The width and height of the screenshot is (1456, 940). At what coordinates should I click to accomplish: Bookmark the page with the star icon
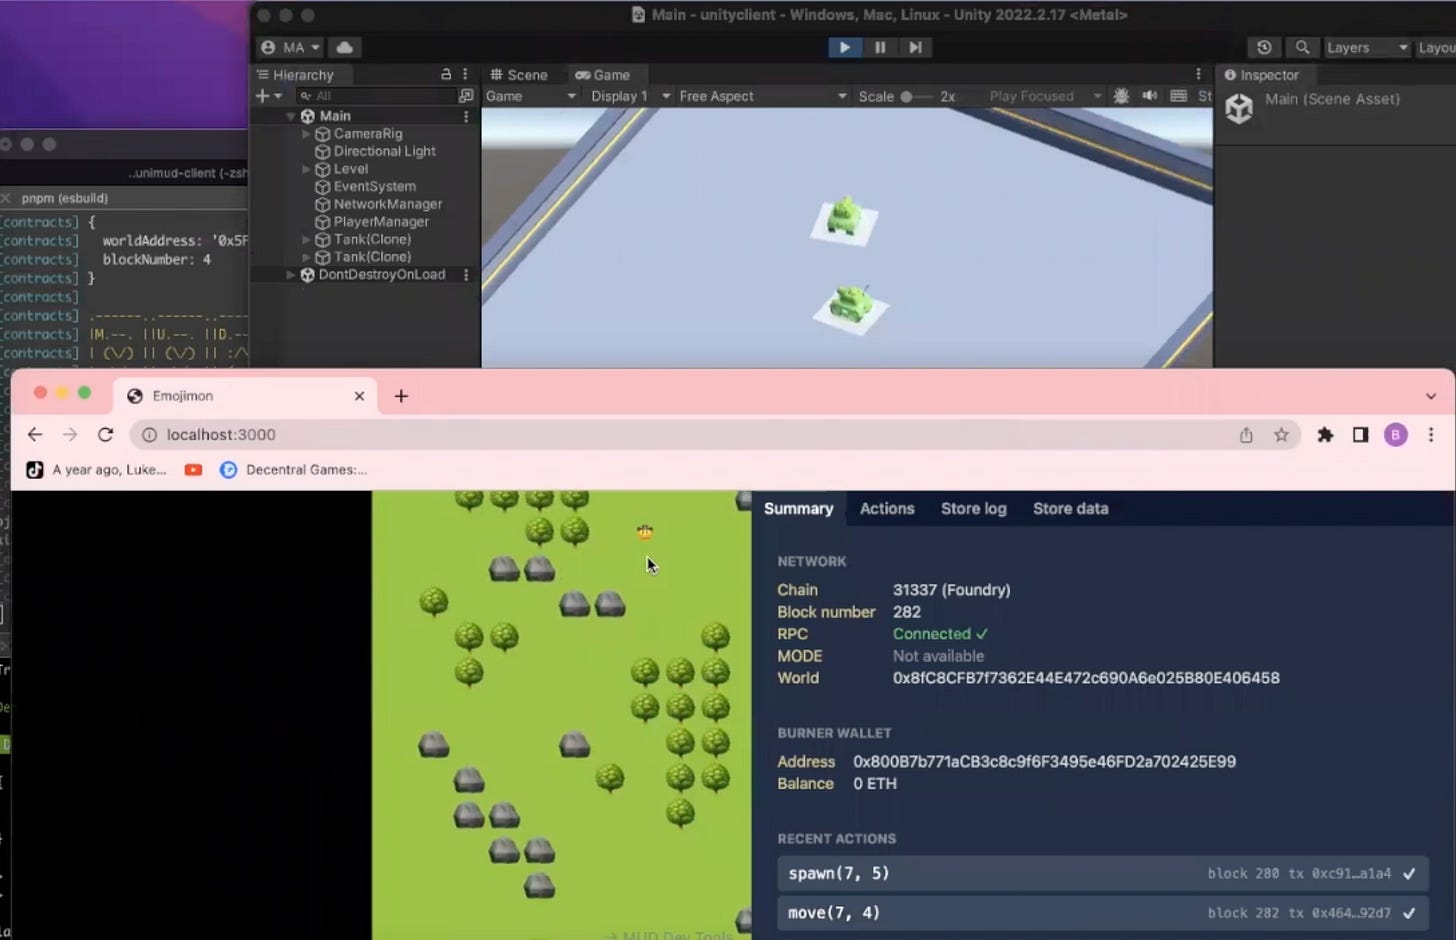(1281, 435)
